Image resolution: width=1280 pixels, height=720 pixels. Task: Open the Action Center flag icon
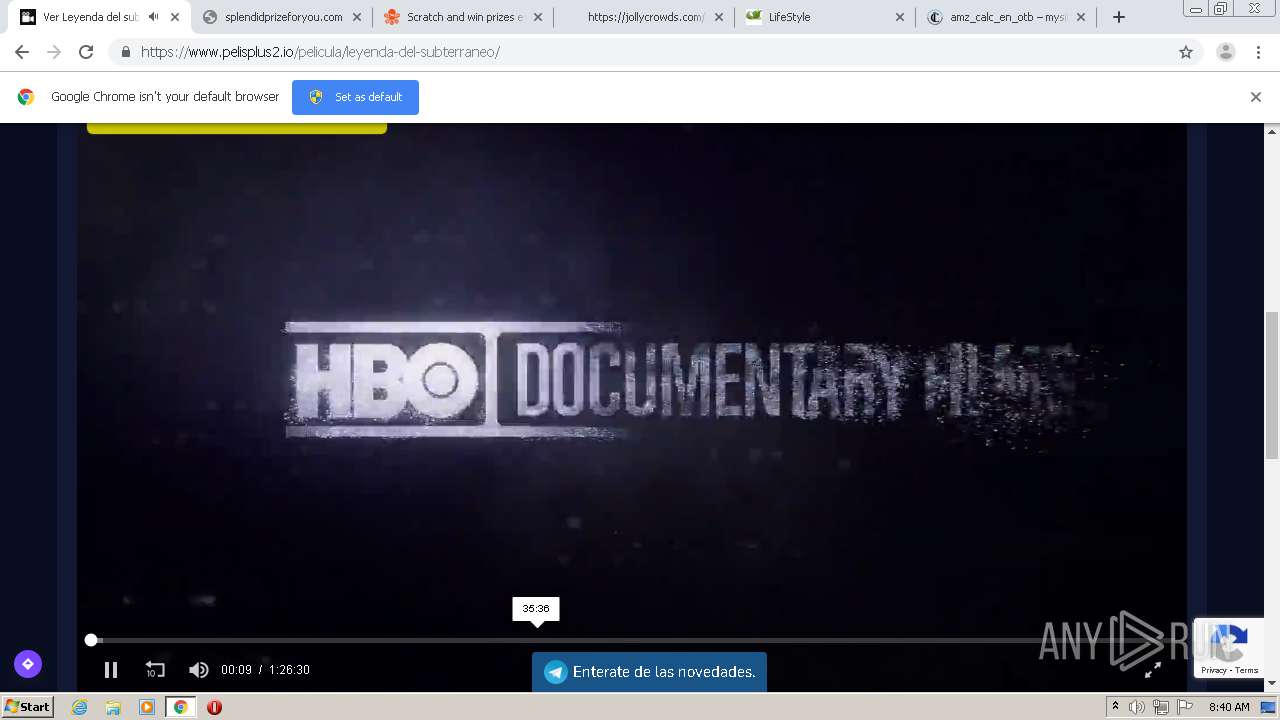[x=1185, y=707]
